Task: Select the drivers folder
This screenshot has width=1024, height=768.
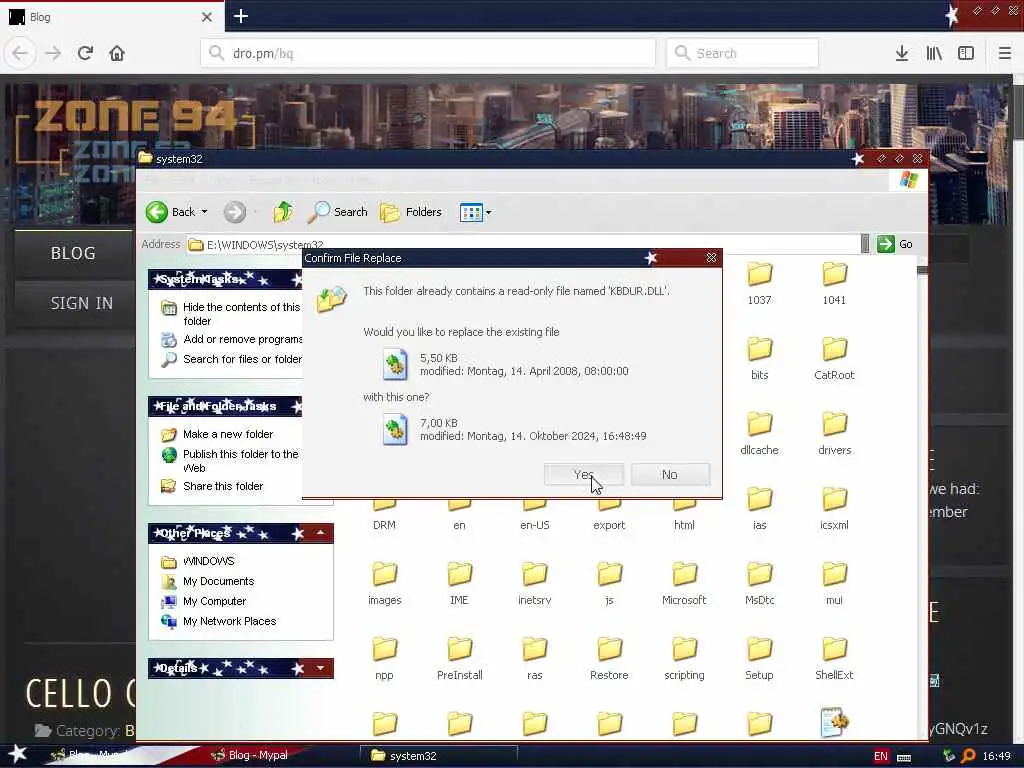Action: click(x=834, y=434)
